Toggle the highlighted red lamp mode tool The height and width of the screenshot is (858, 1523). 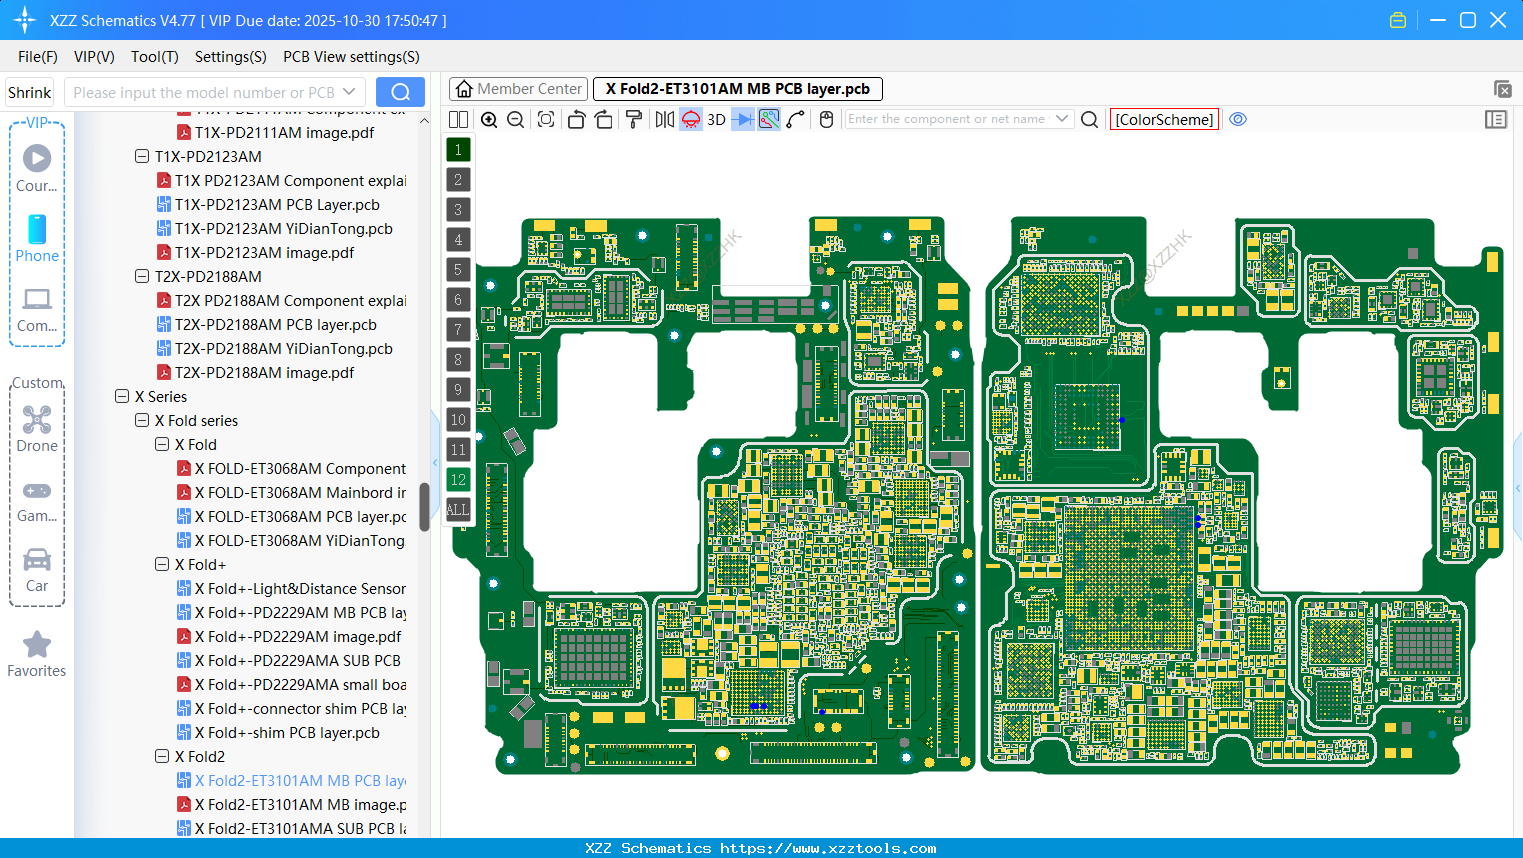coord(690,119)
